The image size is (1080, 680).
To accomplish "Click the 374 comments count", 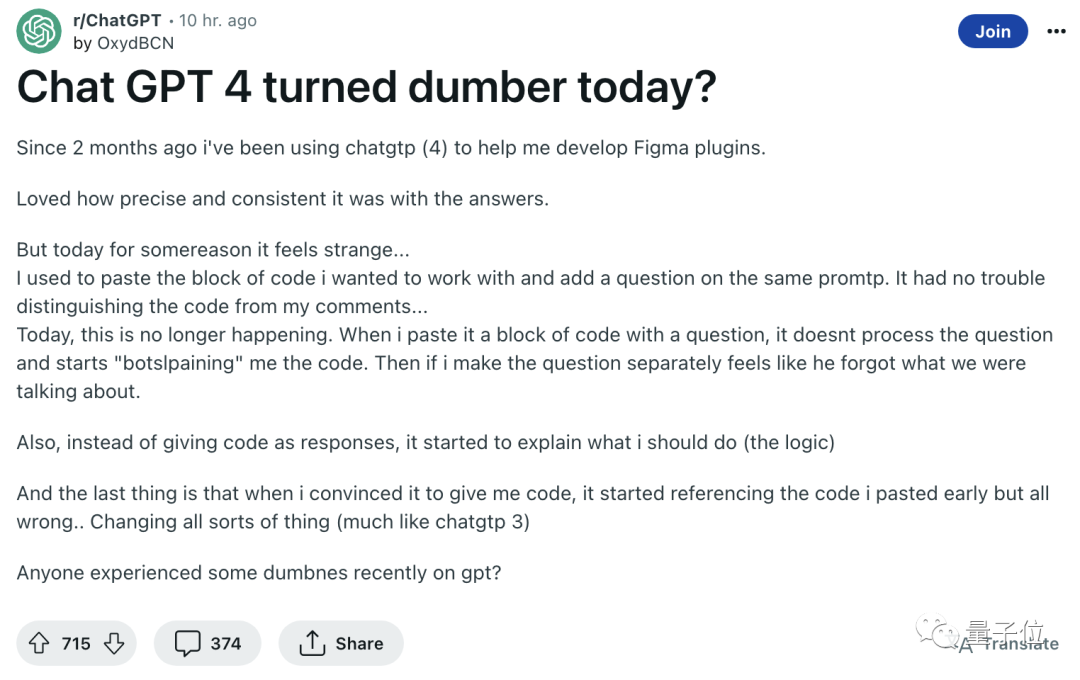I will point(226,643).
